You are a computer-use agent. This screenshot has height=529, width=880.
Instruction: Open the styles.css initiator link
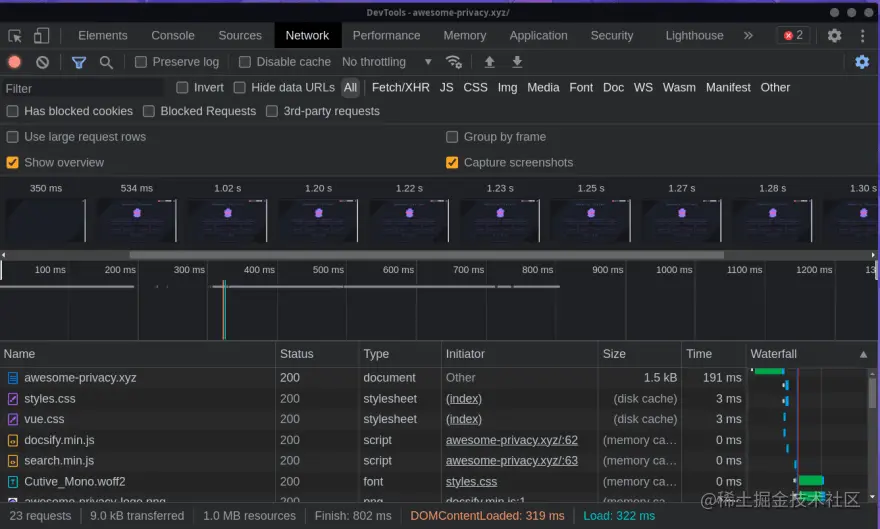pyautogui.click(x=471, y=482)
